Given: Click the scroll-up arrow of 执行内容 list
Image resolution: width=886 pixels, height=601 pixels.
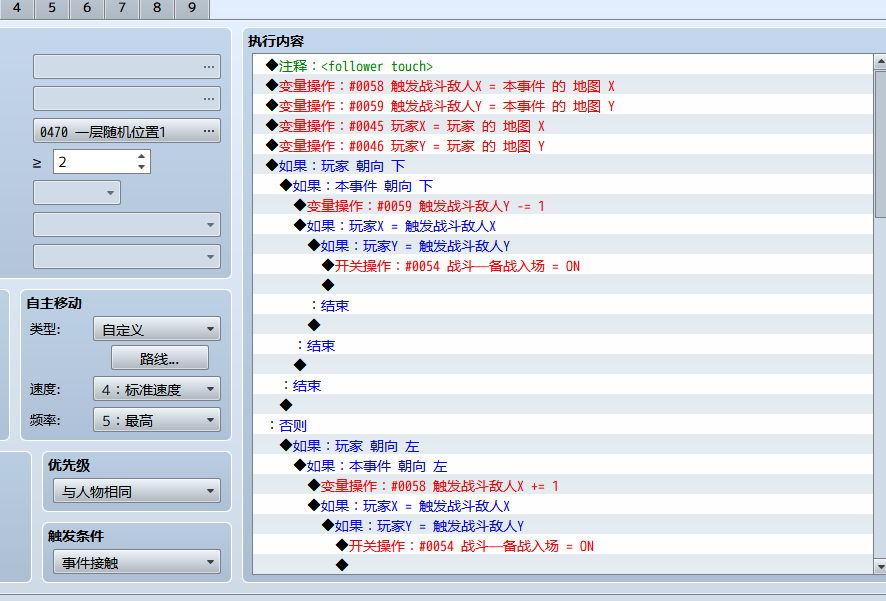Looking at the screenshot, I should [880, 61].
